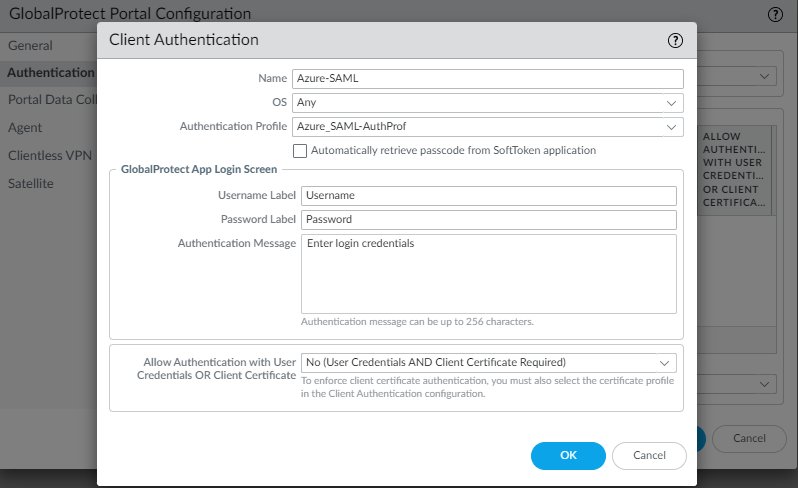Screen dimensions: 798x488
Task: Cancel the Client Authentication dialog
Action: coord(649,455)
